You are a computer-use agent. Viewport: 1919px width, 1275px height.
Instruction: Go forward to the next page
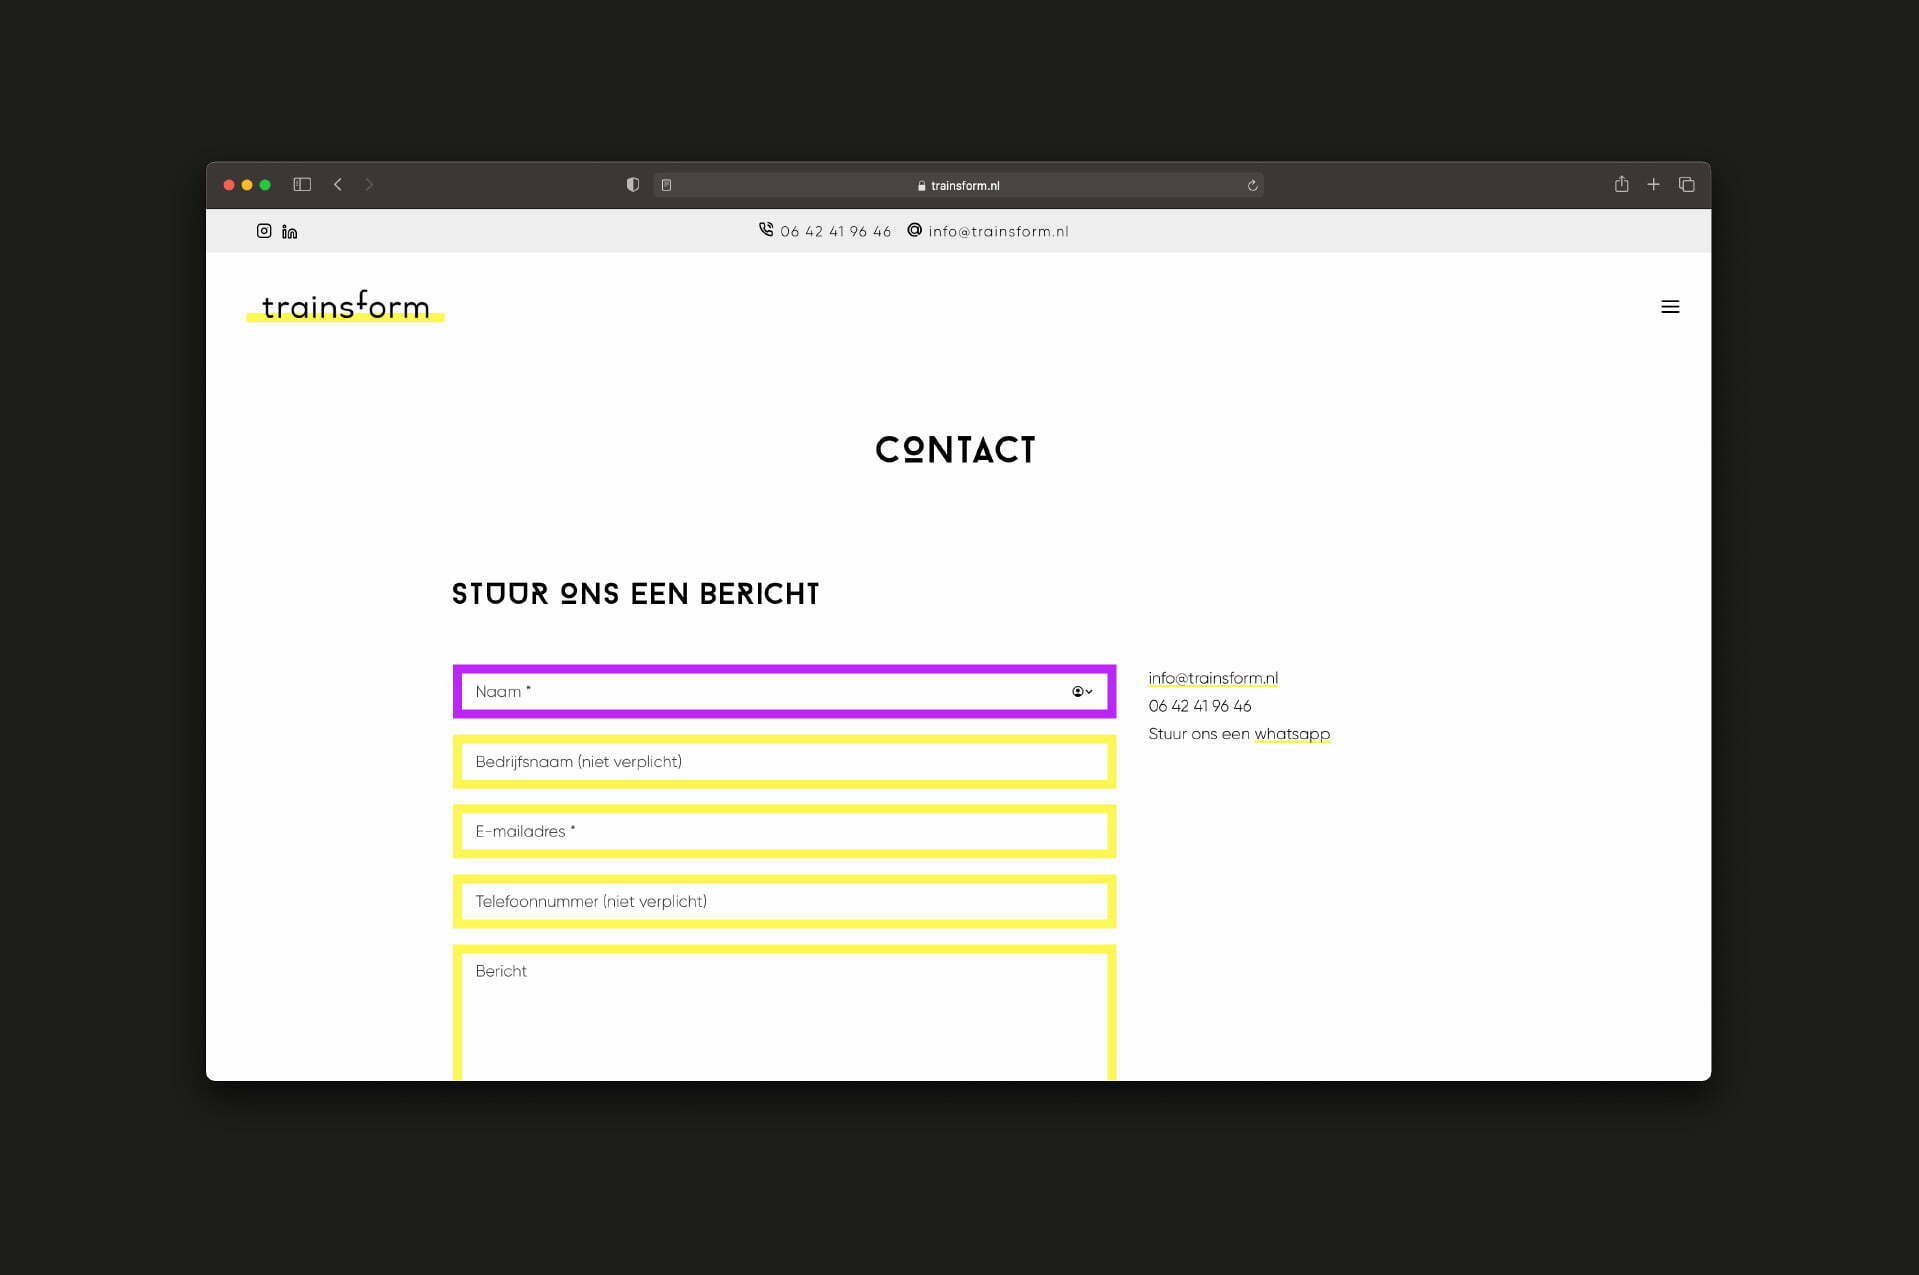point(369,185)
